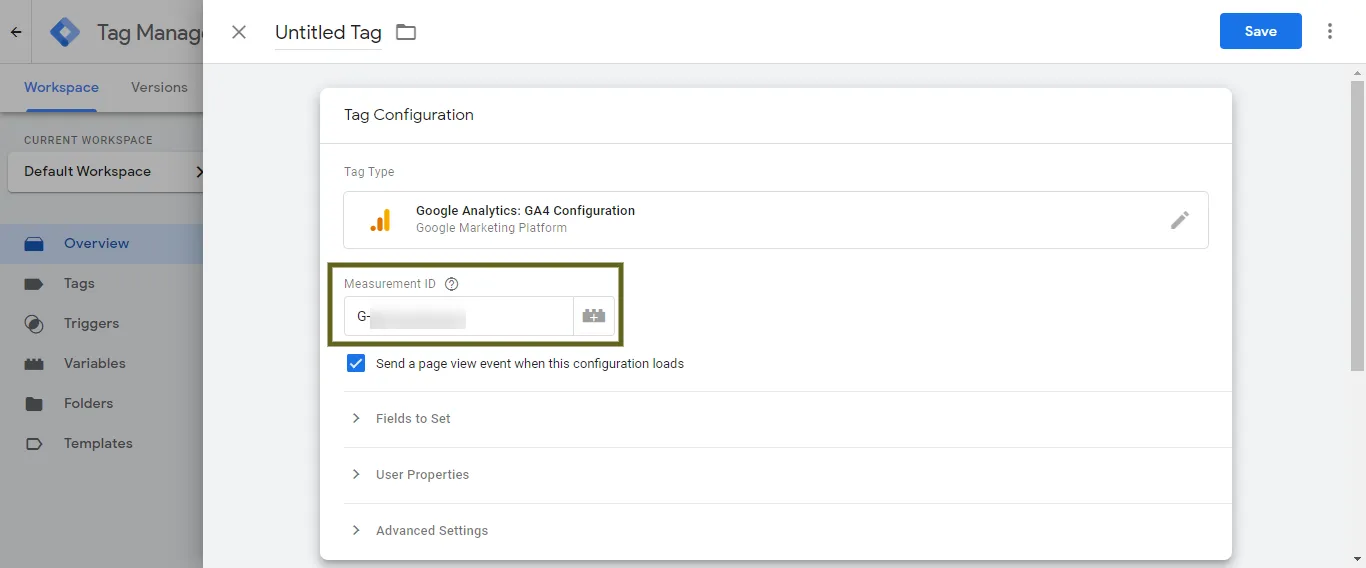The image size is (1366, 568).
Task: Click the variable picker icon beside Measurement ID
Action: point(594,316)
